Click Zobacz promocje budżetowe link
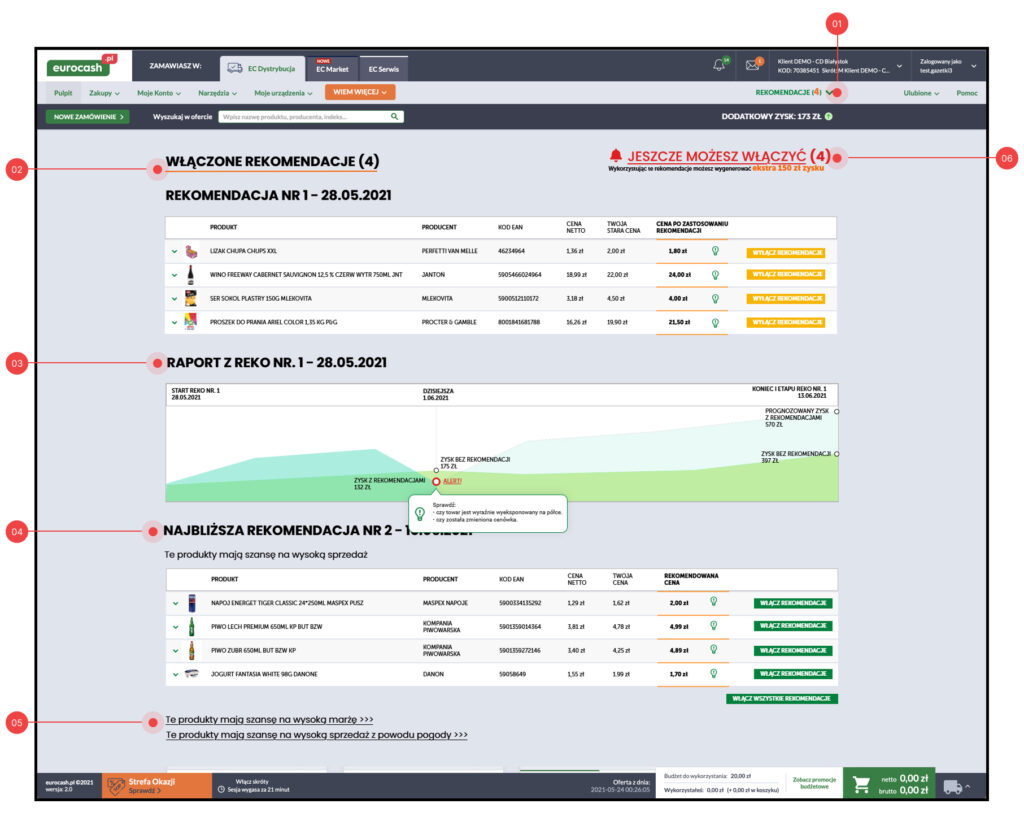The height and width of the screenshot is (830, 1024). click(814, 783)
